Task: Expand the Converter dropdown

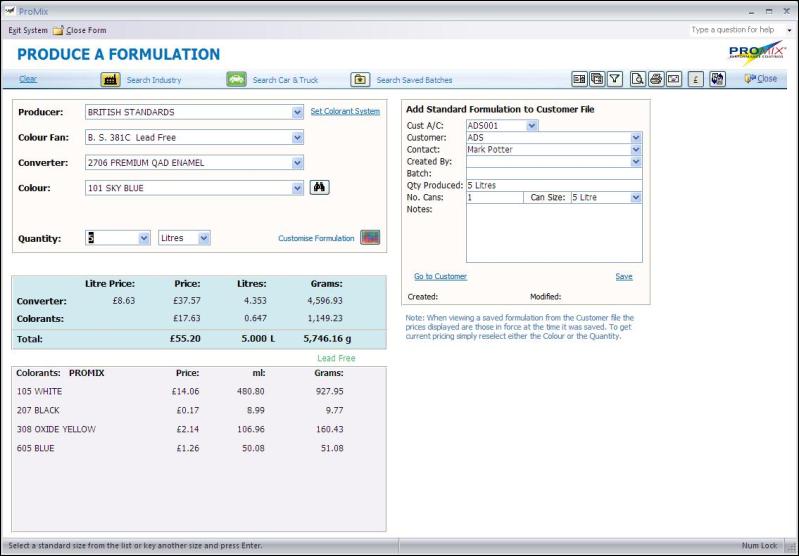Action: [297, 162]
